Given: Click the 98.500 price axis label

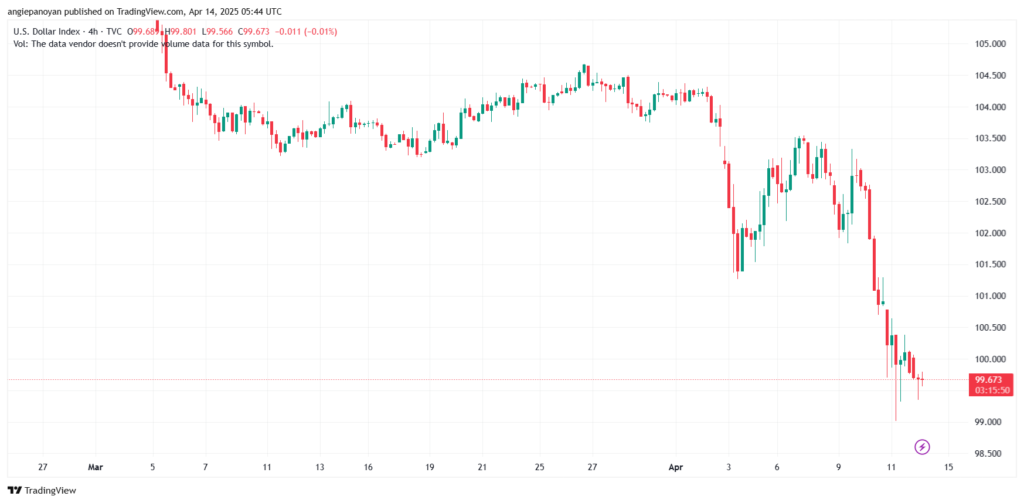Looking at the screenshot, I should [x=989, y=454].
